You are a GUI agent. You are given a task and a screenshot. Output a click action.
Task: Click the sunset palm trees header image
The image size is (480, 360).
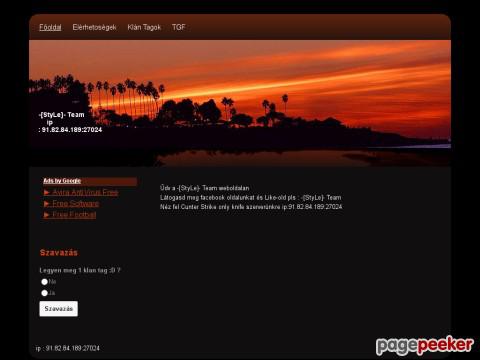[x=240, y=103]
